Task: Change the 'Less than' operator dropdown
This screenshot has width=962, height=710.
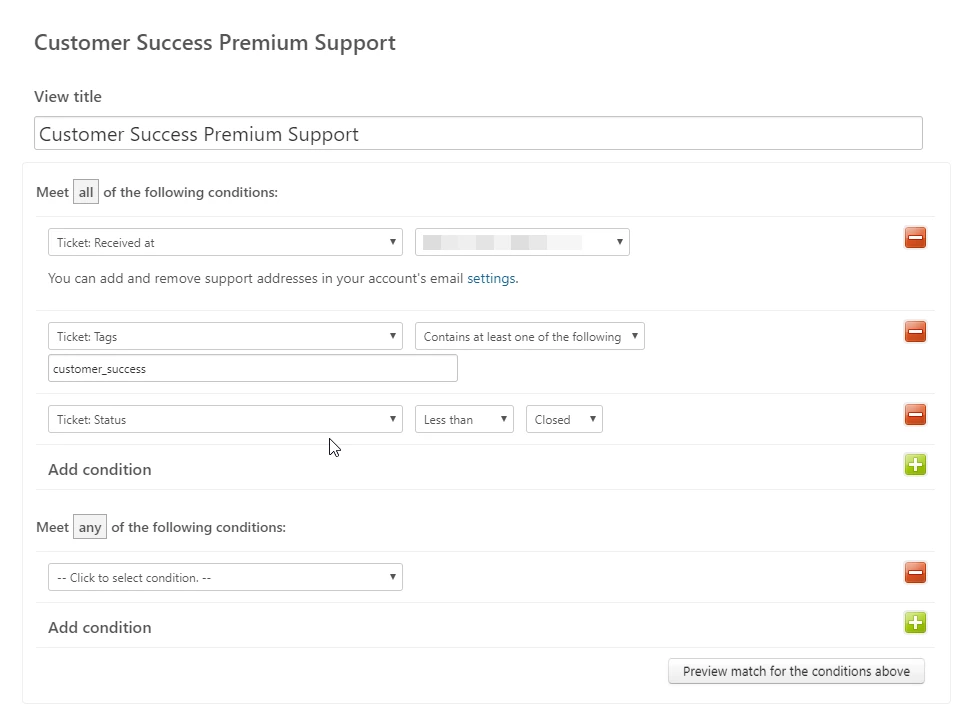Action: click(x=464, y=420)
